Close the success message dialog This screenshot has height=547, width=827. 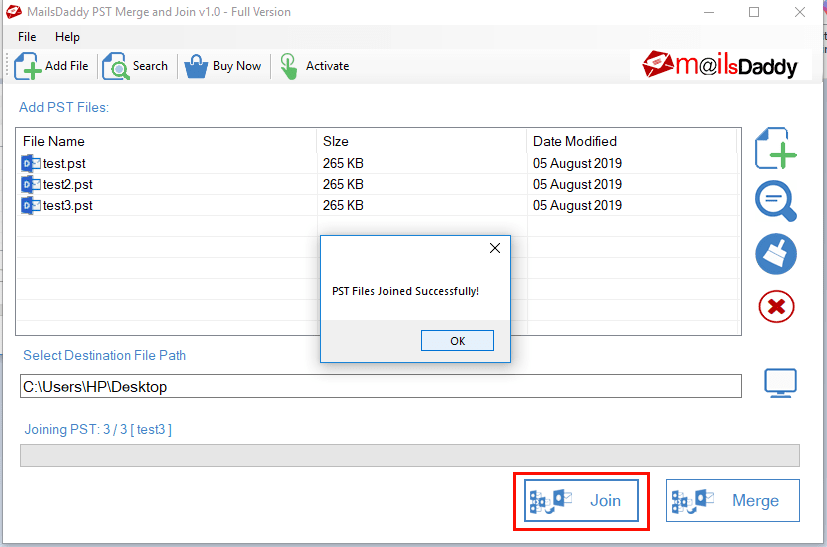click(x=495, y=248)
